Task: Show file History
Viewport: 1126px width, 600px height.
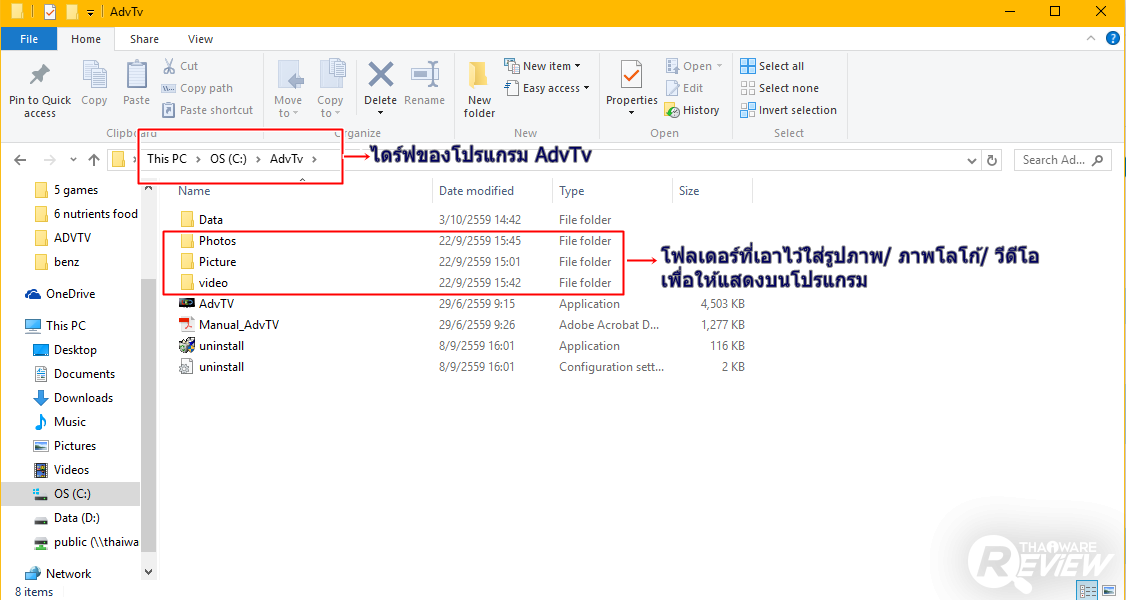Action: [x=692, y=110]
